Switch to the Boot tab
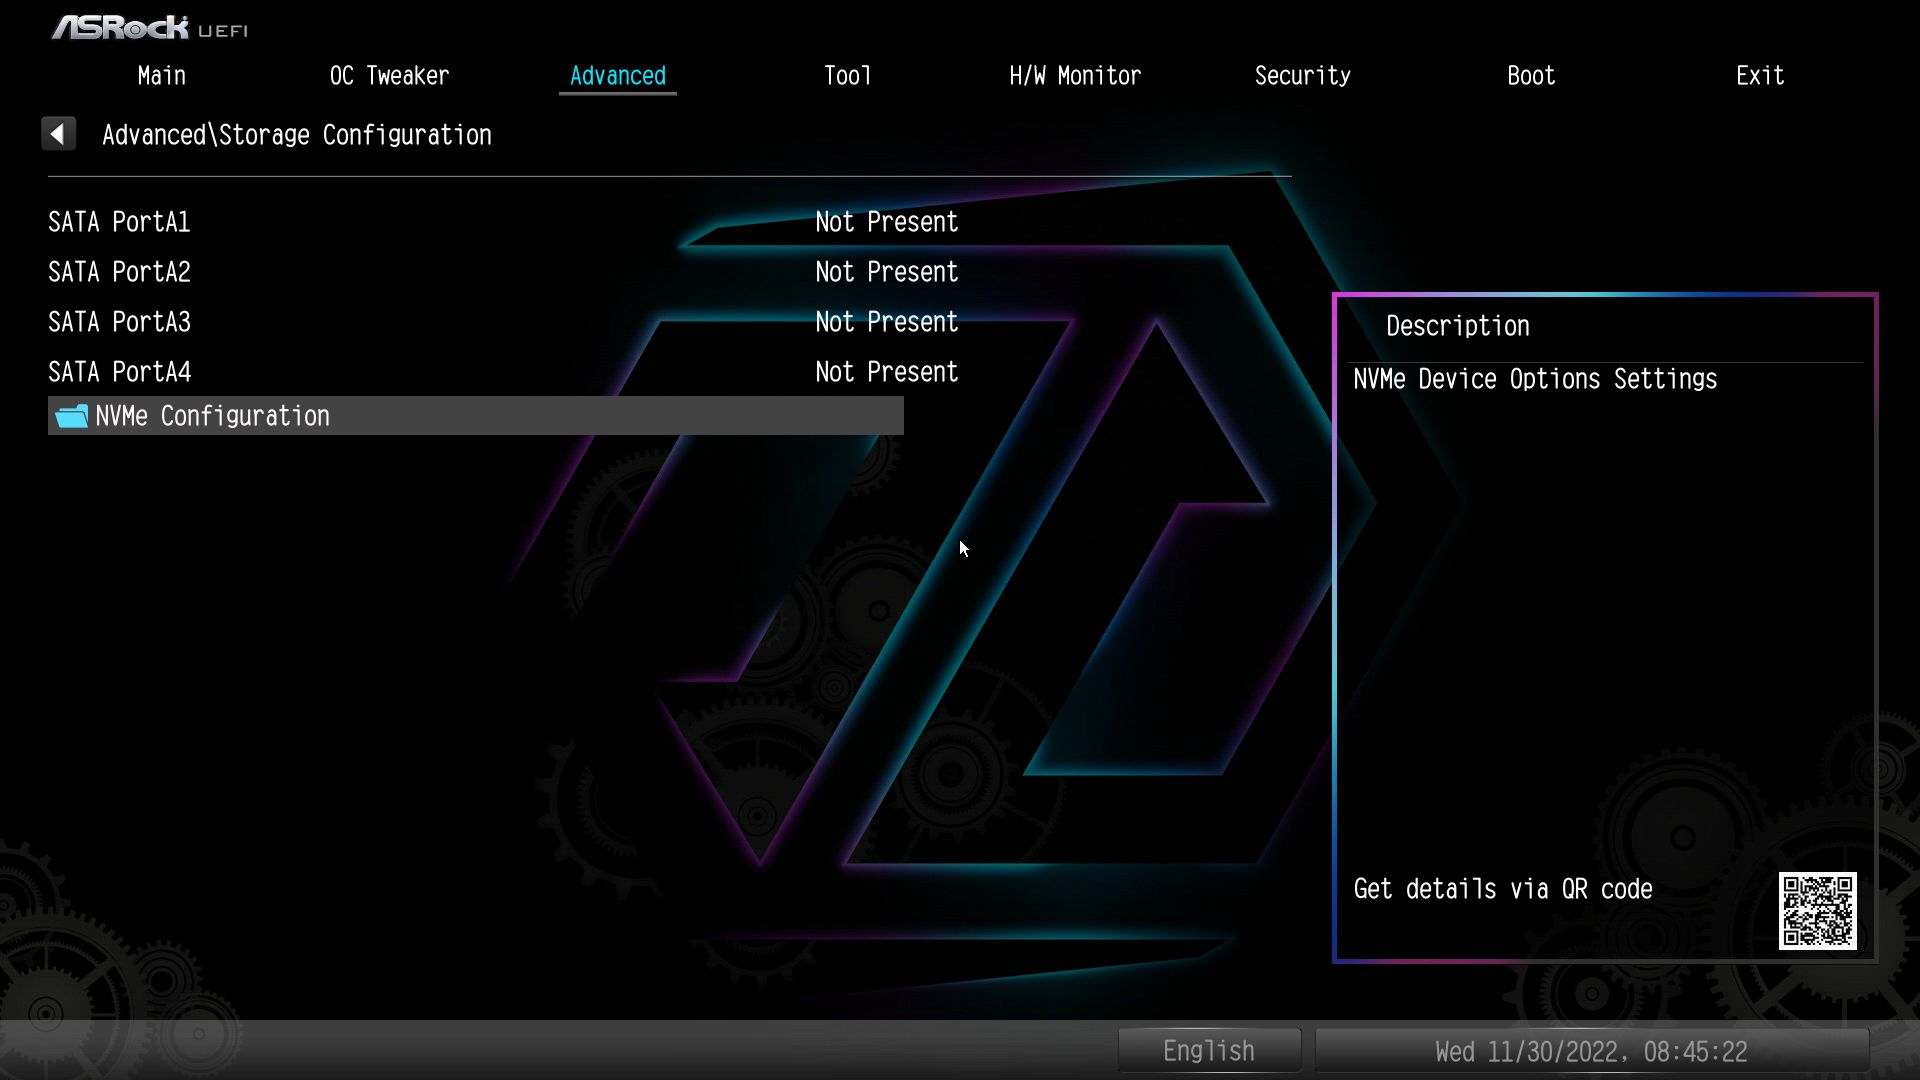1920x1080 pixels. click(1531, 76)
